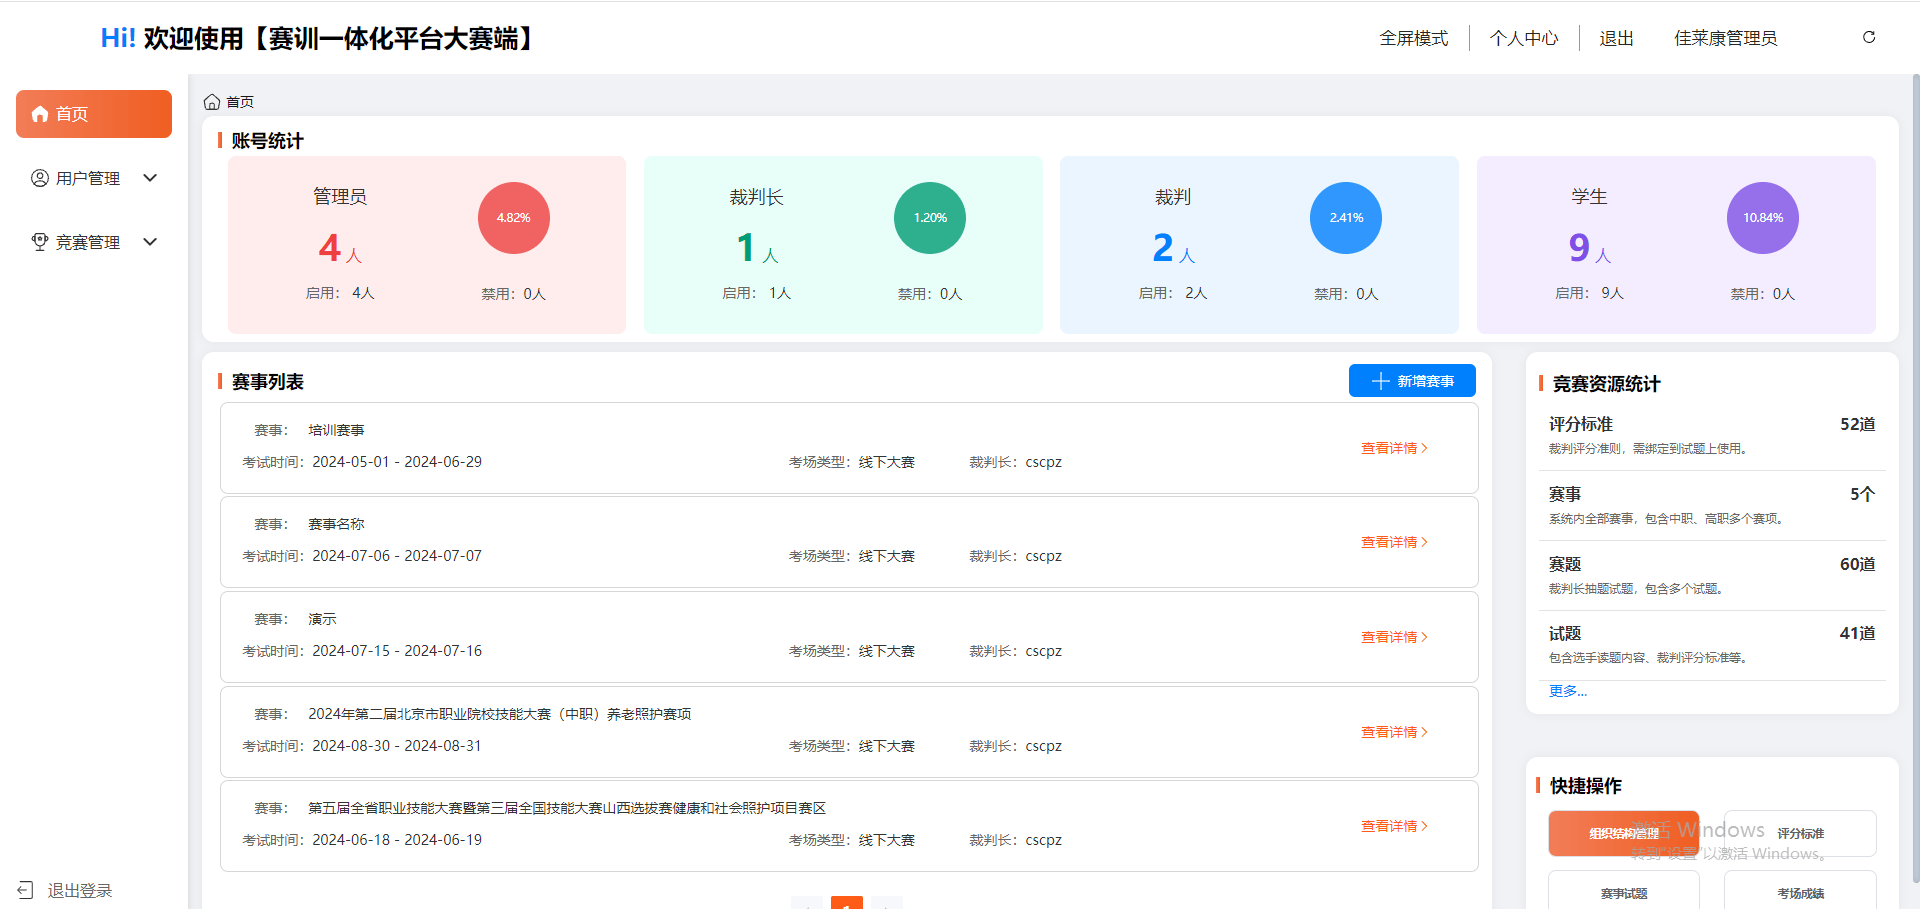View details of 培训赛事
The image size is (1920, 909).
click(1394, 448)
